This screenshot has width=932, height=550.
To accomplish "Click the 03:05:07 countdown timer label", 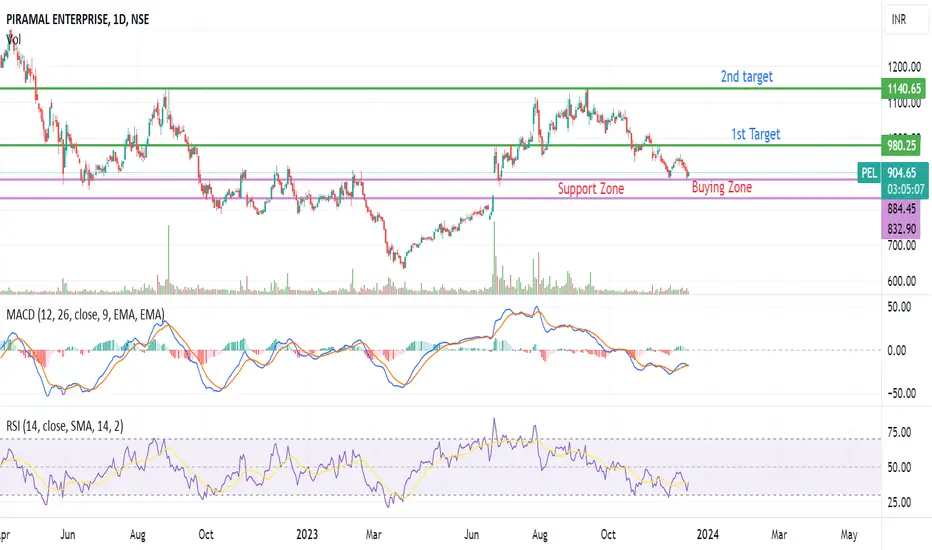I will [x=906, y=190].
